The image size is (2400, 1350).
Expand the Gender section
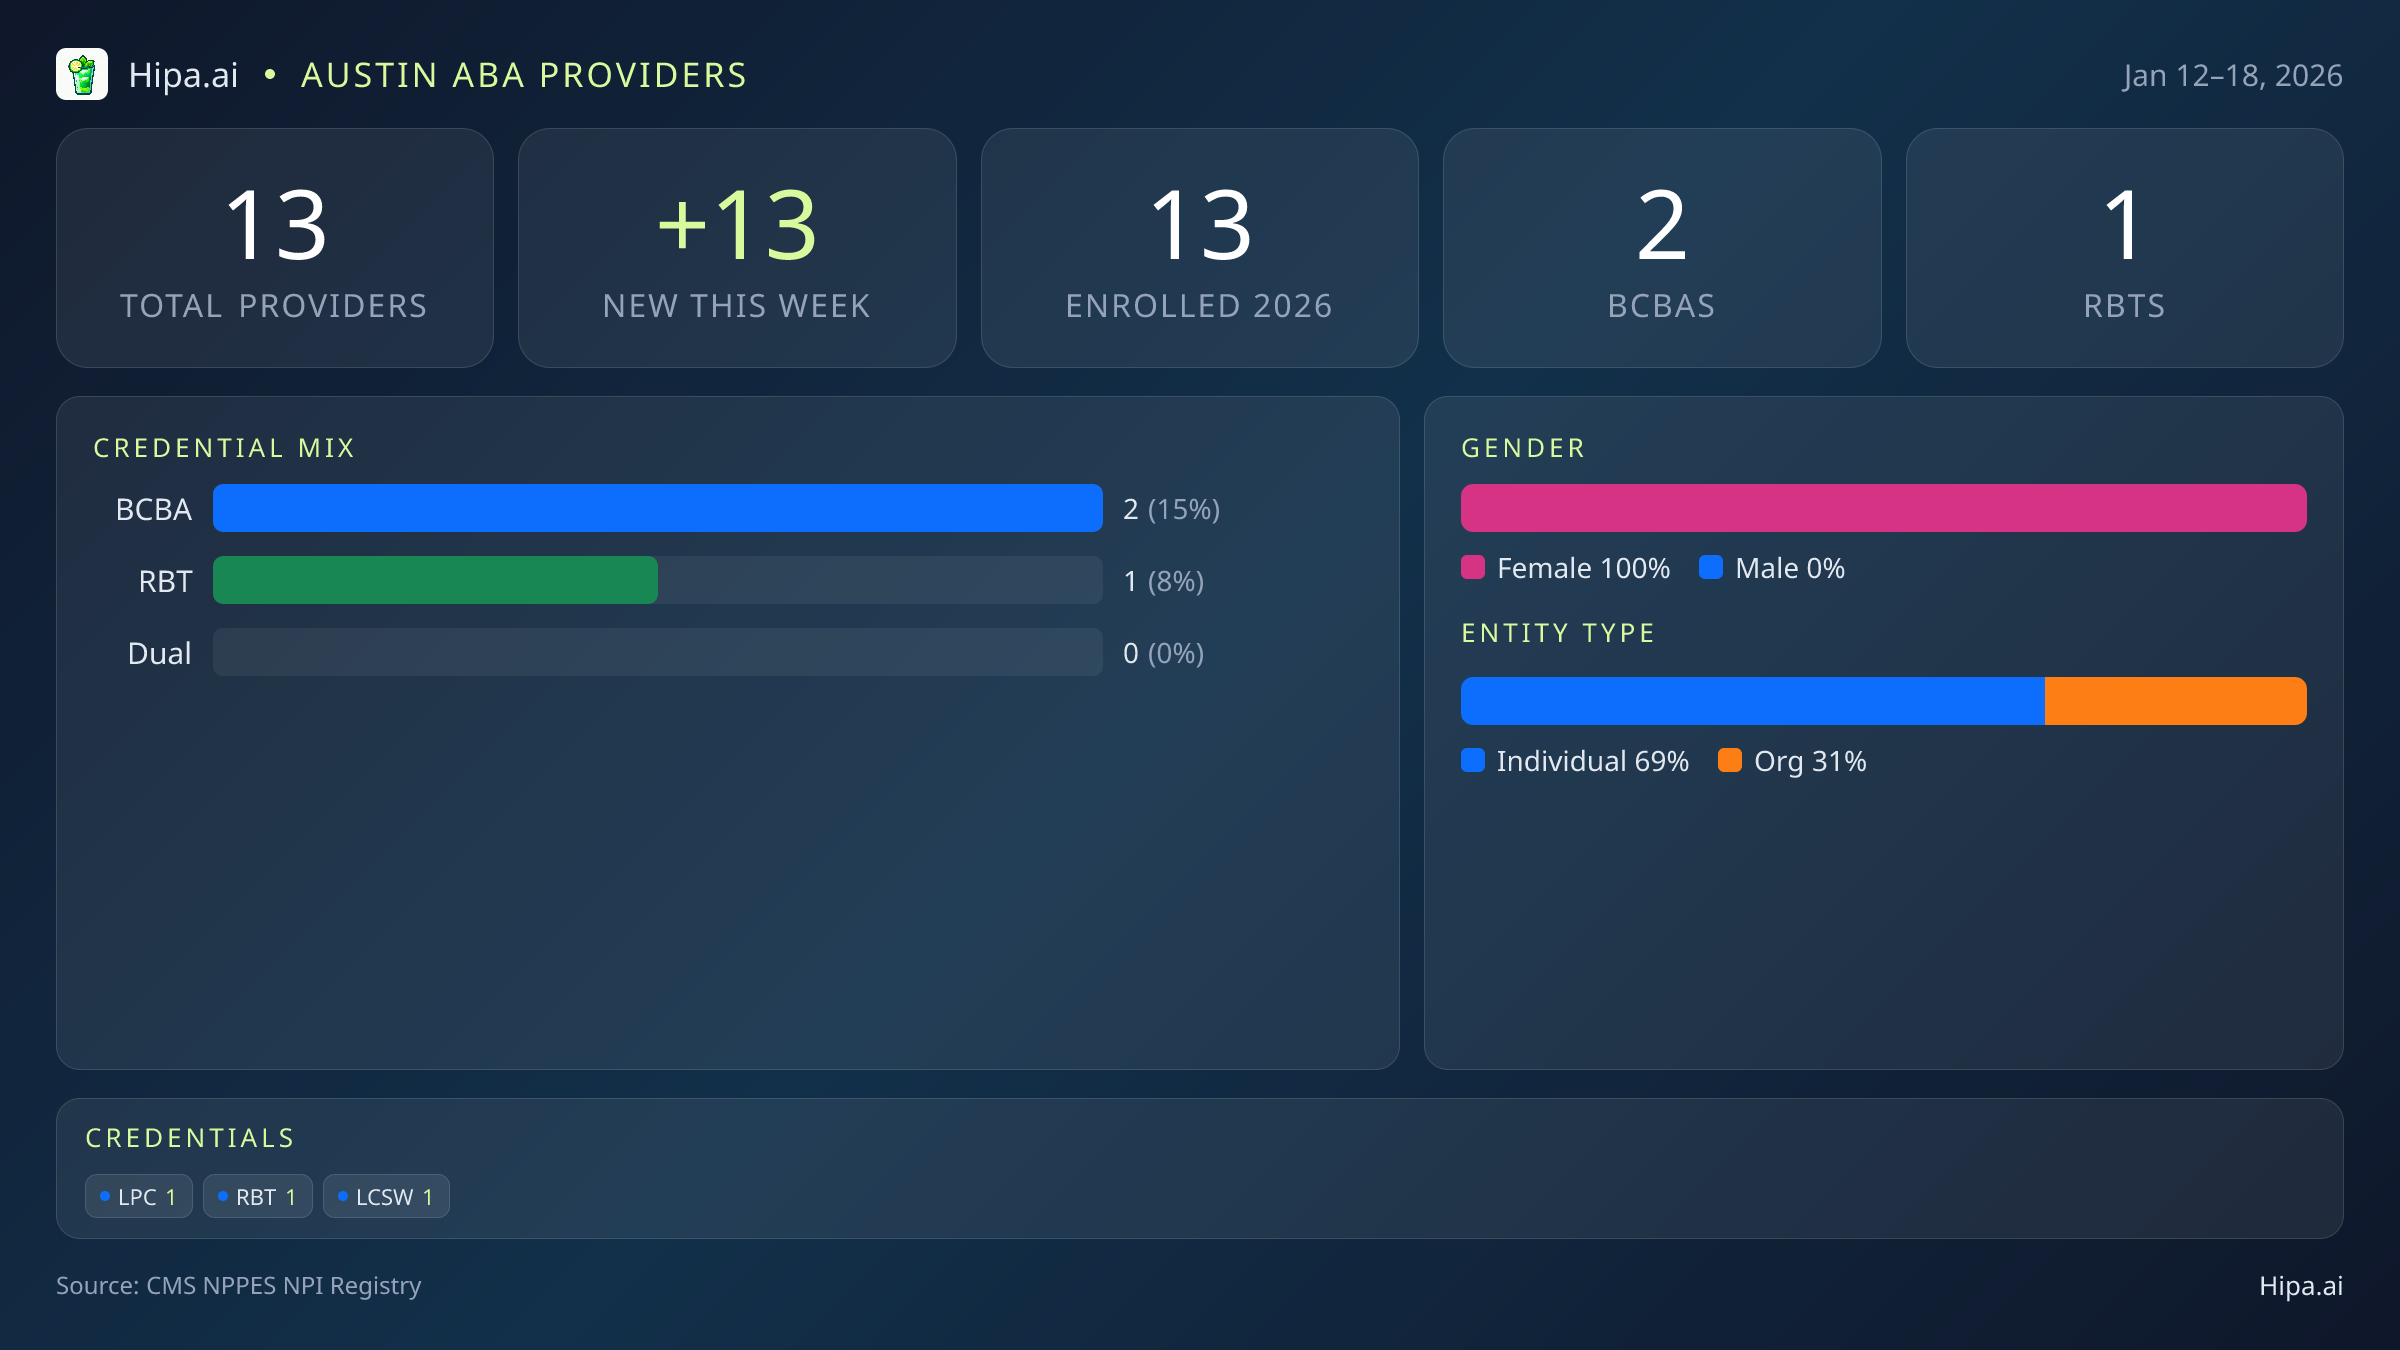coord(1523,447)
